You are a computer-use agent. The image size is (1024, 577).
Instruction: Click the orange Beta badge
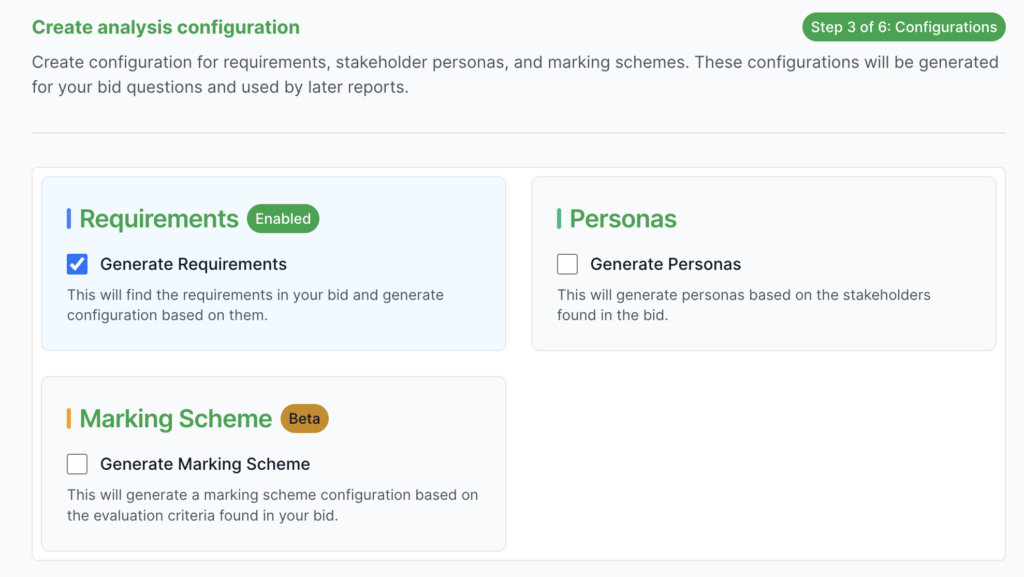coord(304,419)
